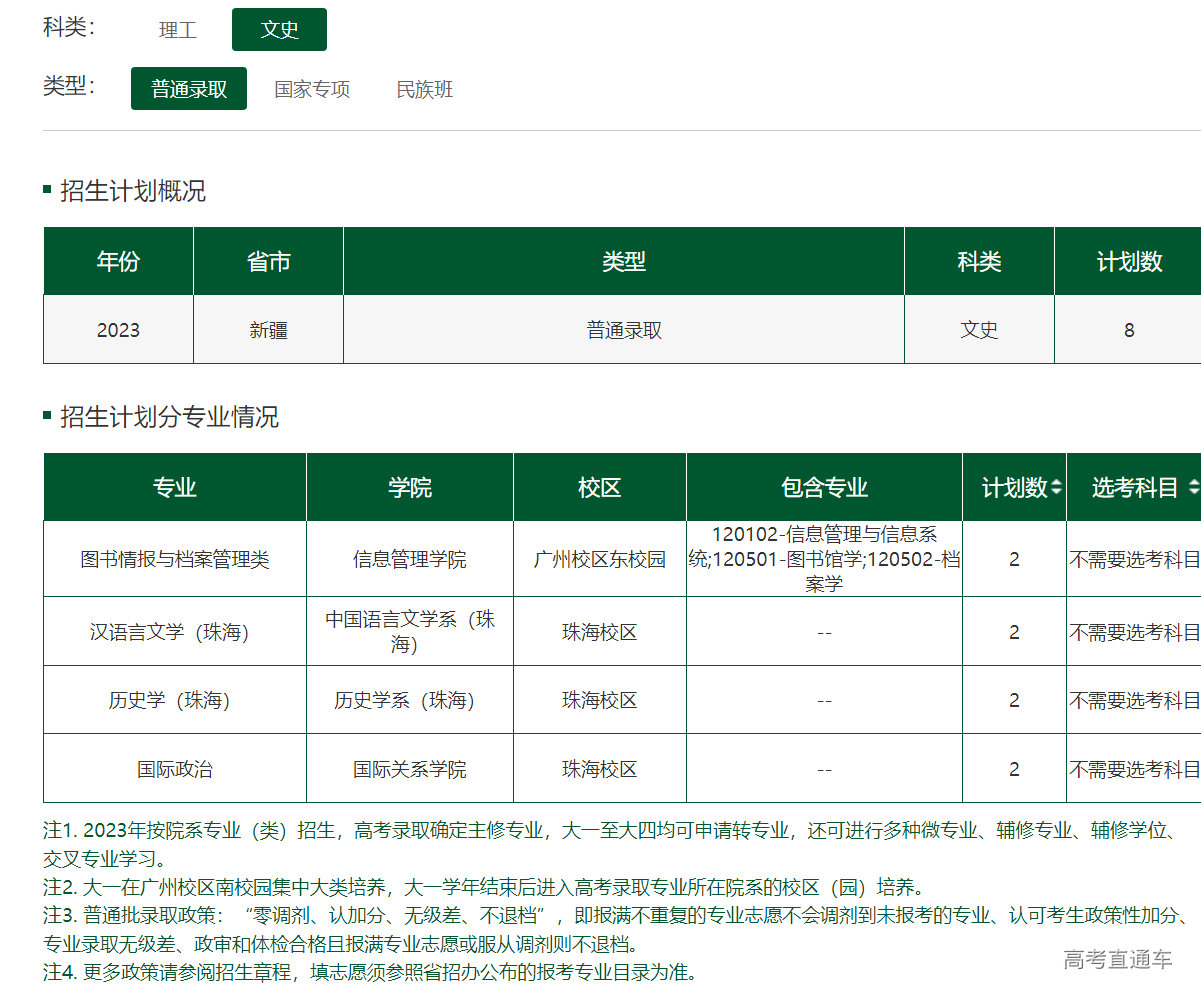This screenshot has width=1201, height=999.
Task: Click the 校区 column header
Action: pos(600,488)
